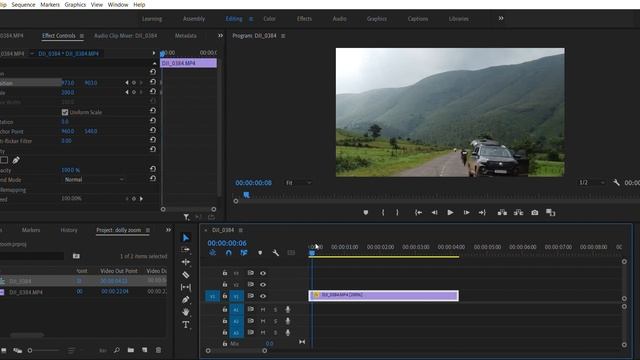Select the Slip tool

pyautogui.click(x=186, y=287)
